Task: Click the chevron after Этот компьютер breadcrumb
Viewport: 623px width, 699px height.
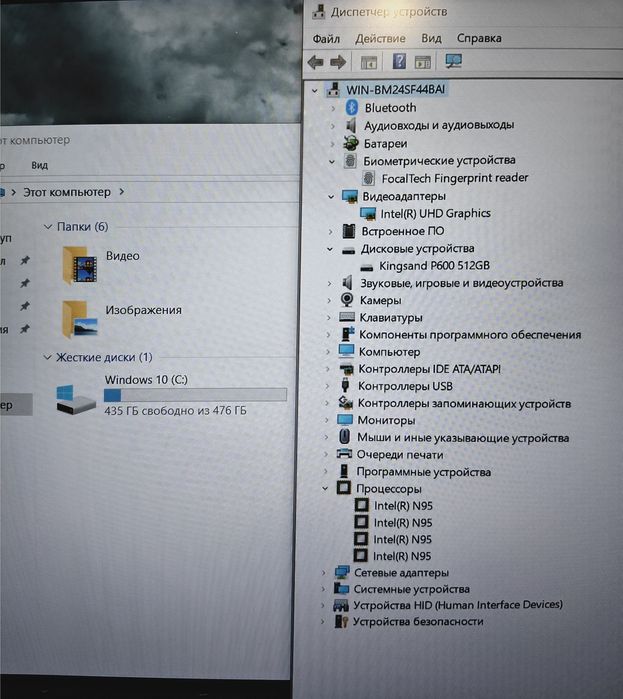Action: coord(122,192)
